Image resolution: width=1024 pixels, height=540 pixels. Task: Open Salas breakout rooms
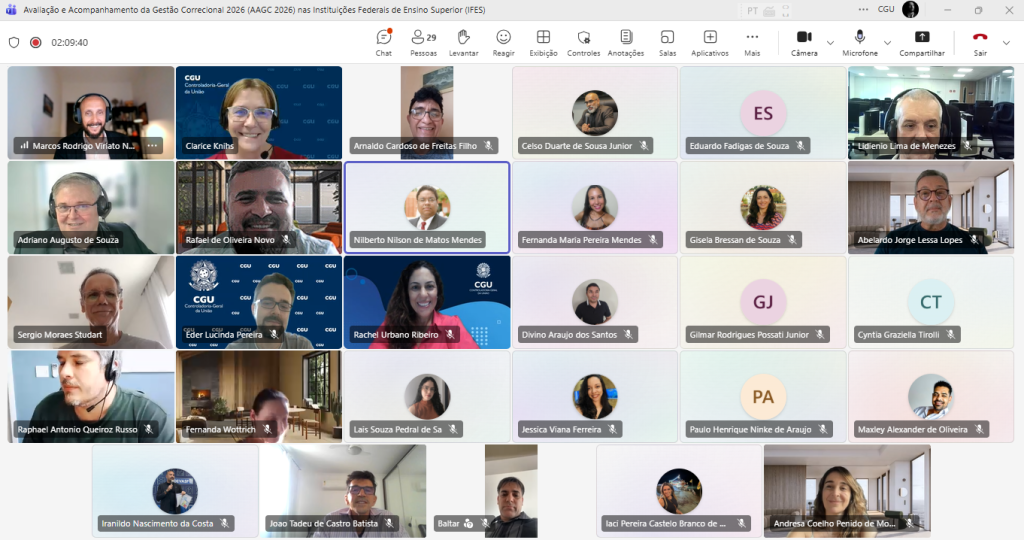click(667, 42)
